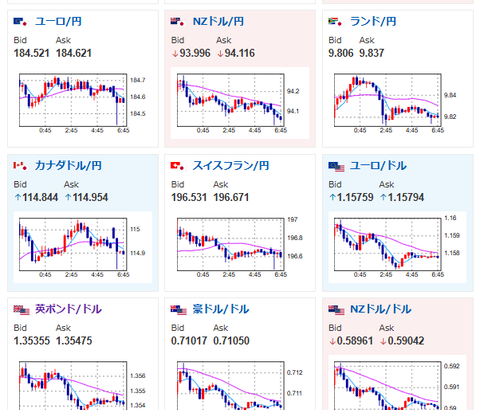Screen dimensions: 480x410
Task: View the スイスフラン/円 candlestick chart thumbnail
Action: click(230, 247)
